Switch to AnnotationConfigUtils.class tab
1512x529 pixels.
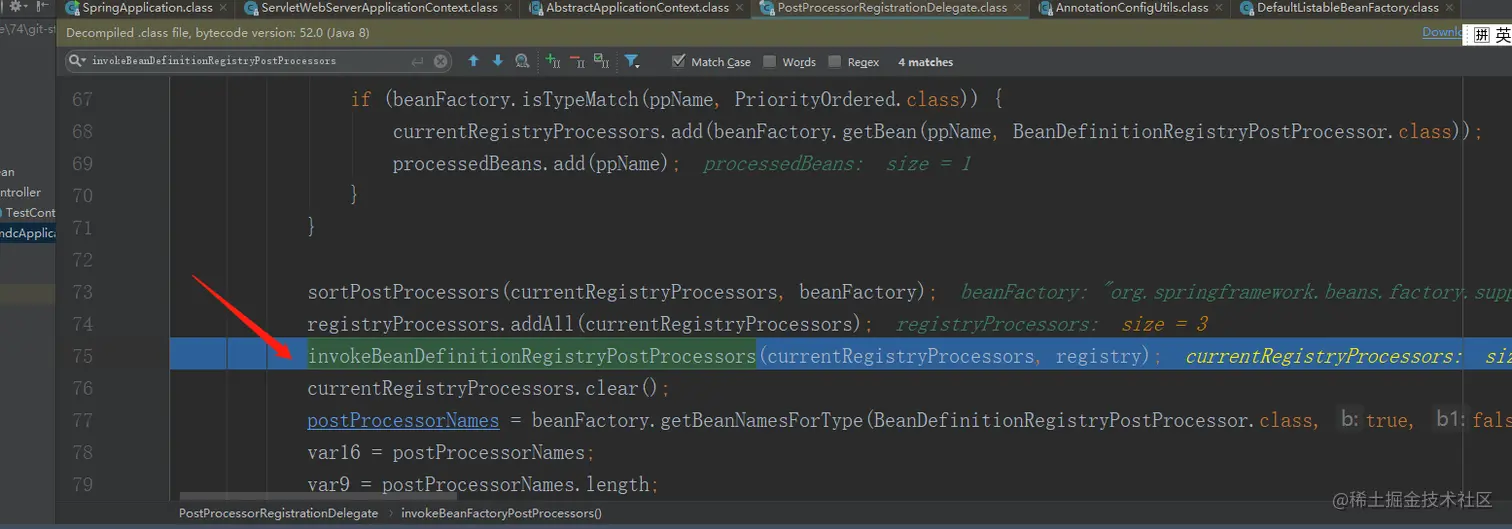point(1132,8)
